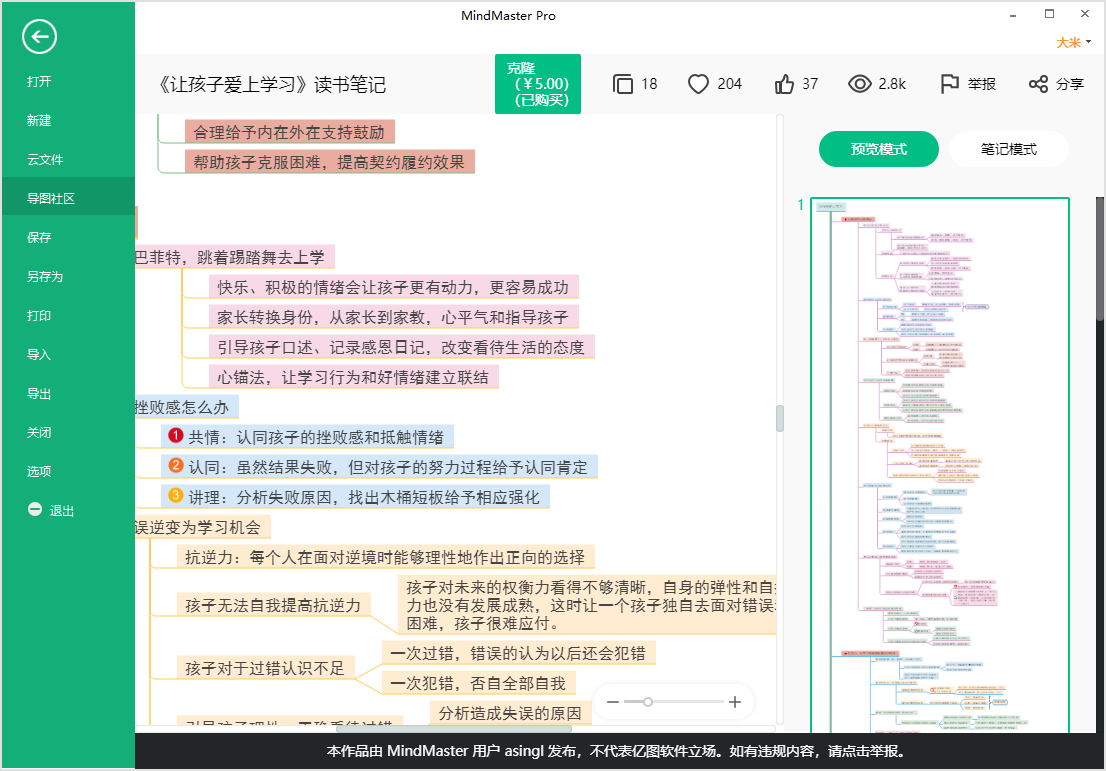
Task: Click the share icon
Action: pyautogui.click(x=1039, y=84)
